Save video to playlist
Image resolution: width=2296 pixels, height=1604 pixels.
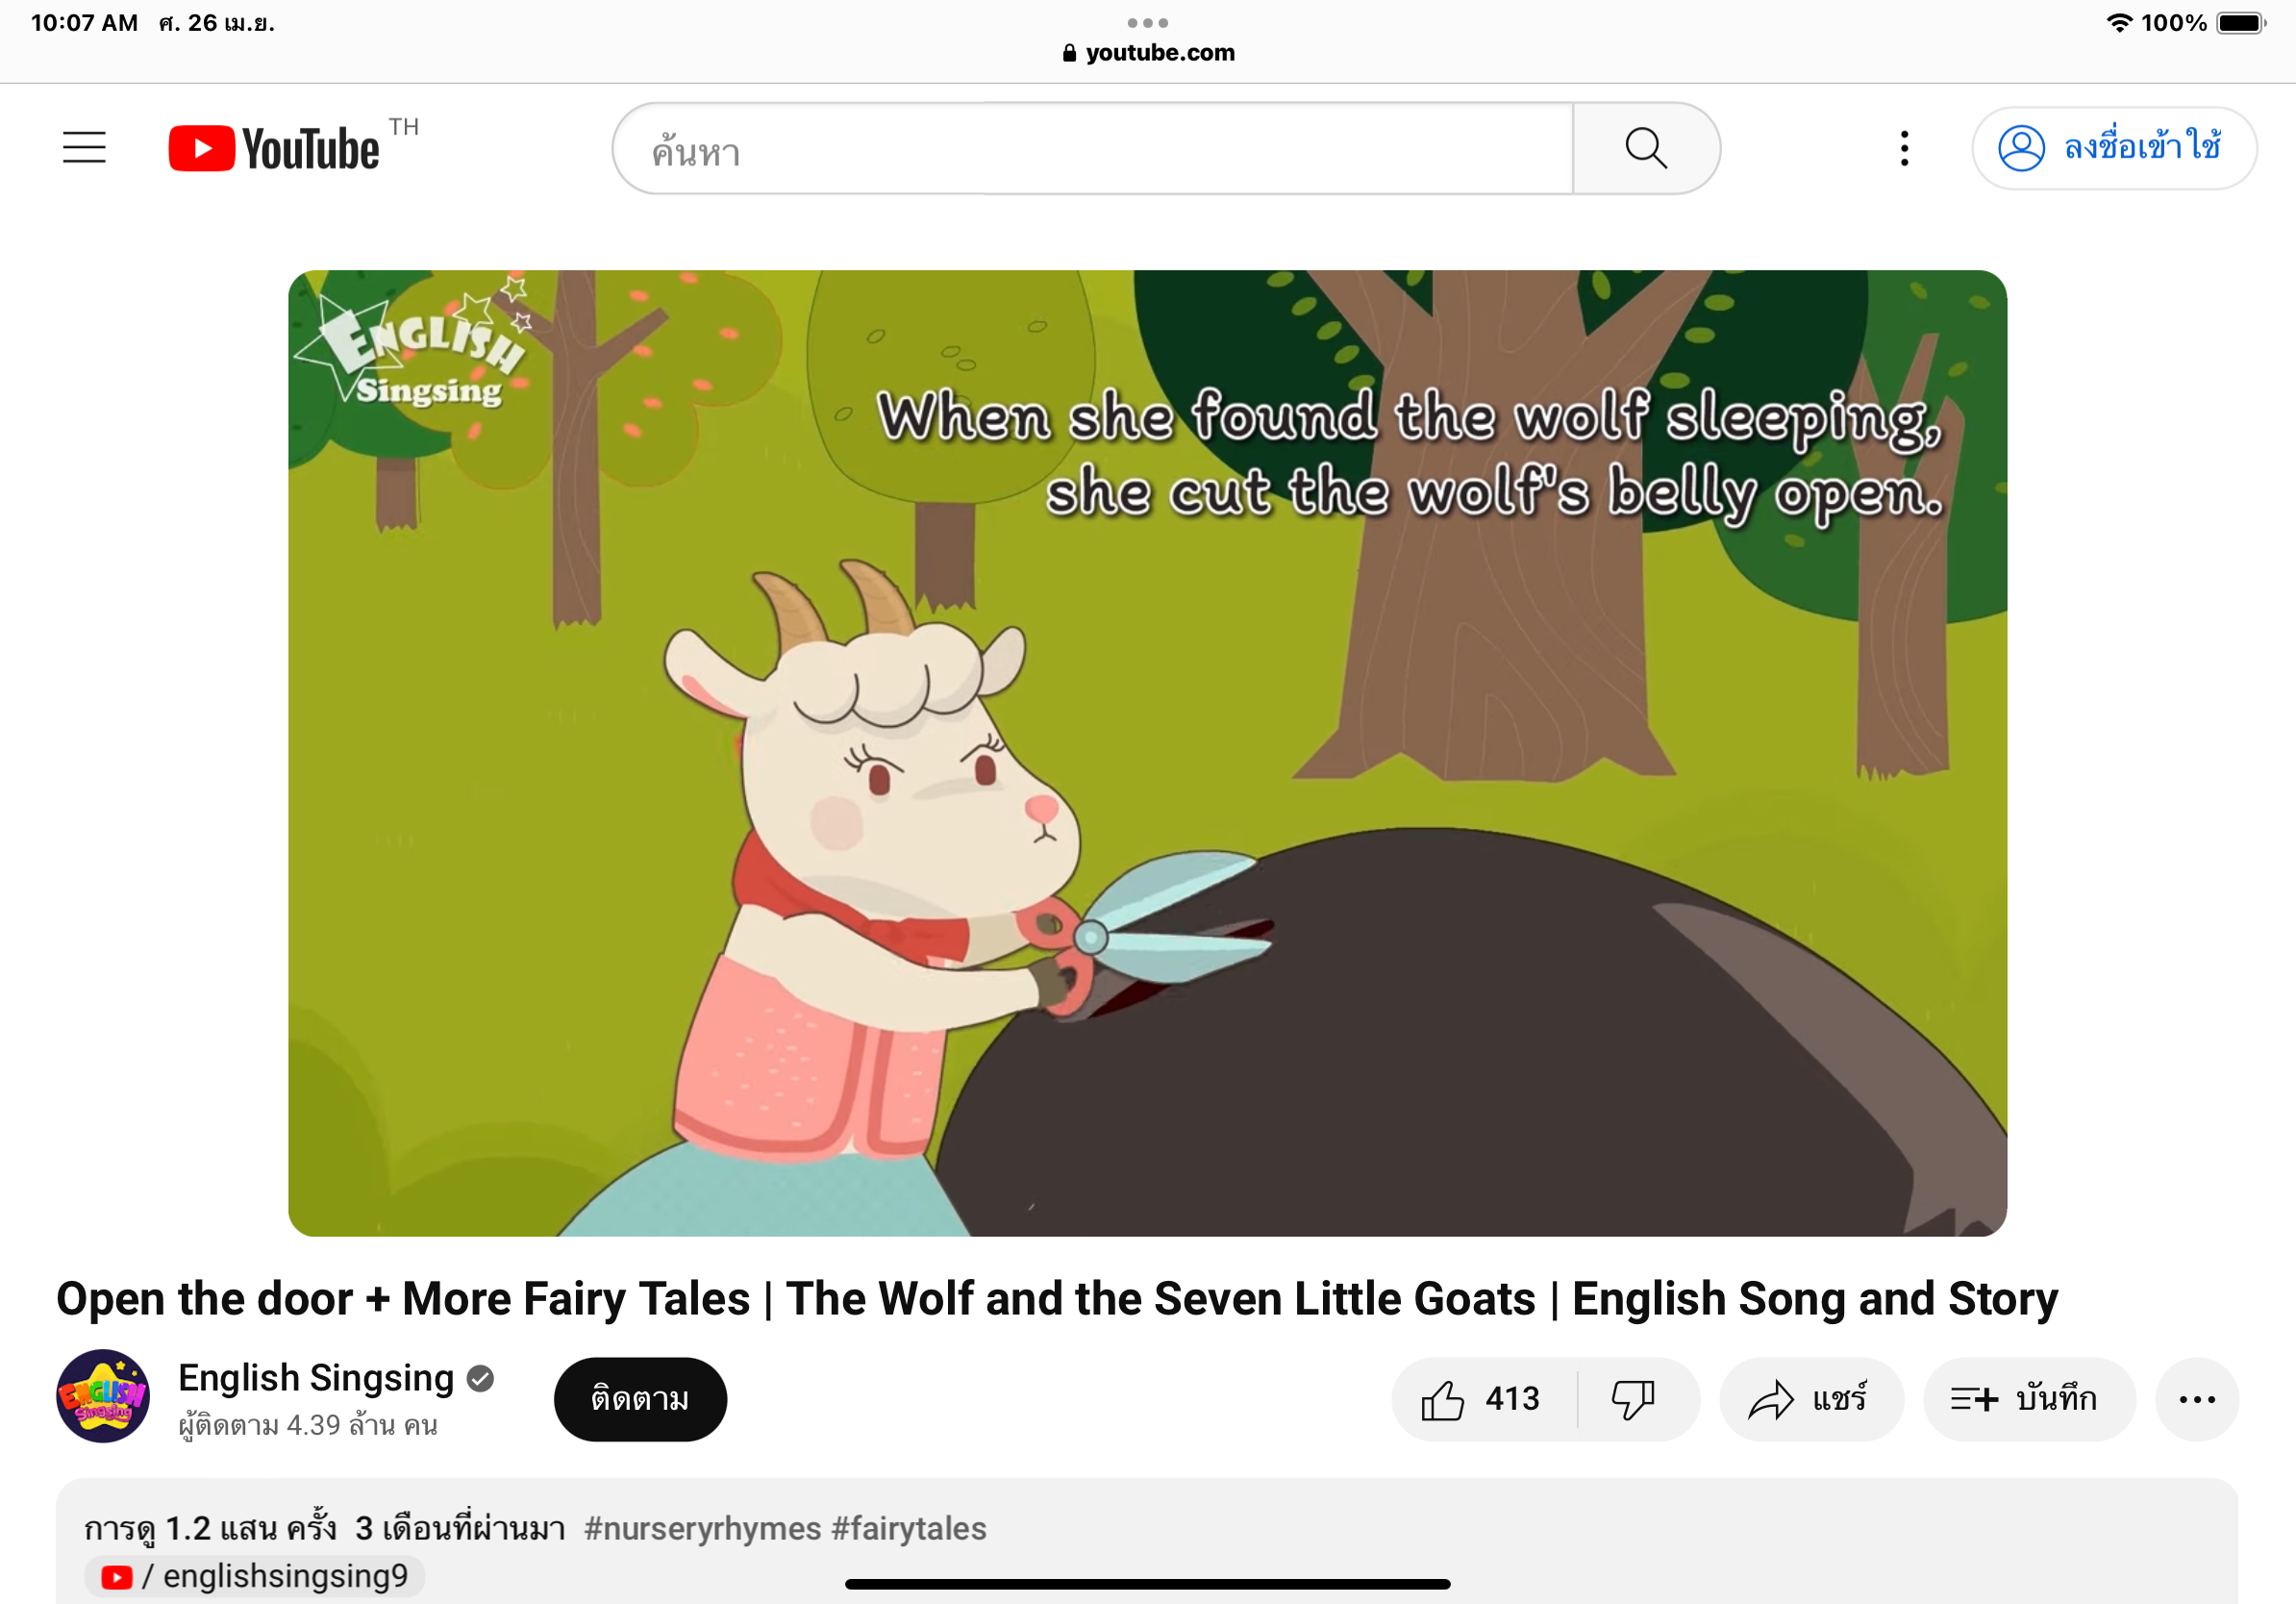tap(2027, 1398)
